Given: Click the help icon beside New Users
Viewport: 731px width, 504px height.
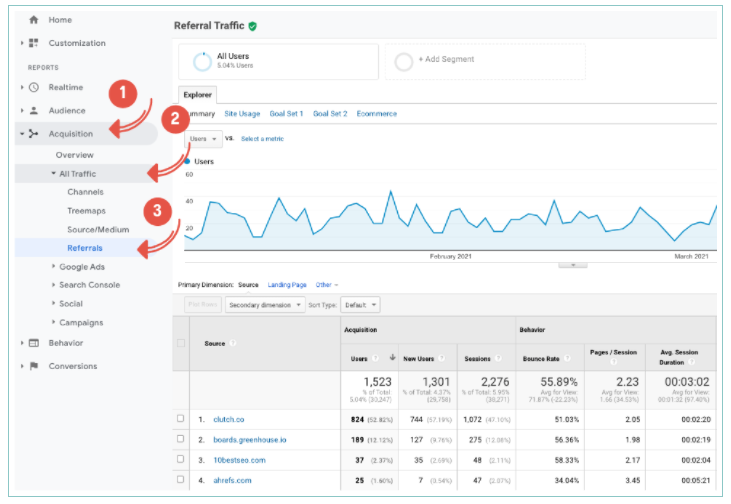Looking at the screenshot, I should pos(441,358).
